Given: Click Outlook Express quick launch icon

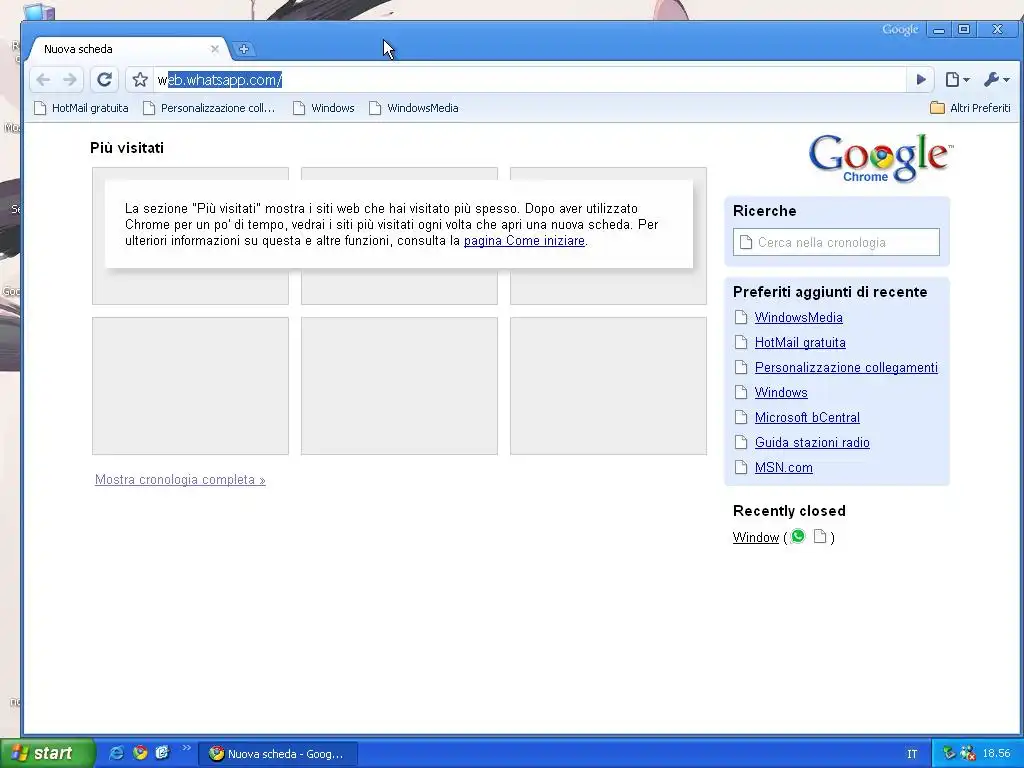Looking at the screenshot, I should coord(162,753).
